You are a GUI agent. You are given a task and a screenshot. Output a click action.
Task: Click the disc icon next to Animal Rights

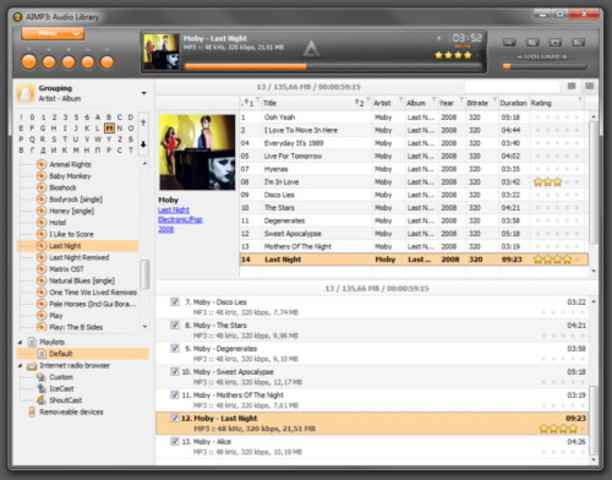coord(41,164)
